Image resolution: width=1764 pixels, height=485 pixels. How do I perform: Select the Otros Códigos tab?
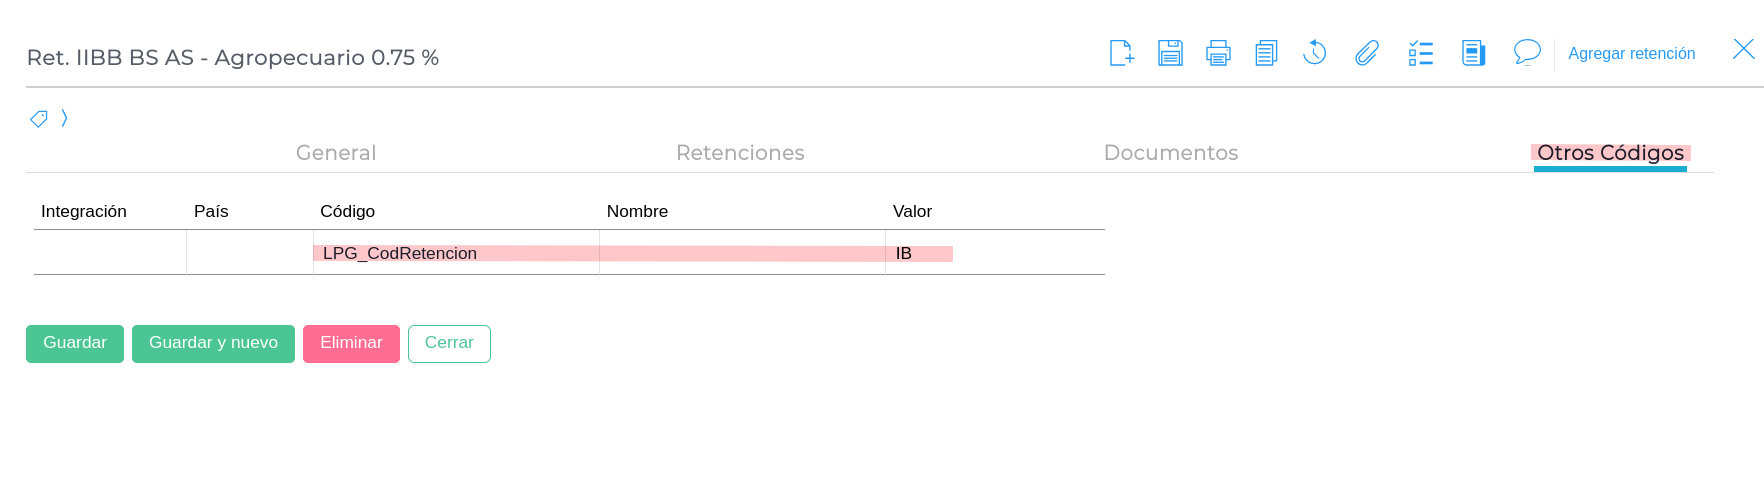pos(1610,153)
